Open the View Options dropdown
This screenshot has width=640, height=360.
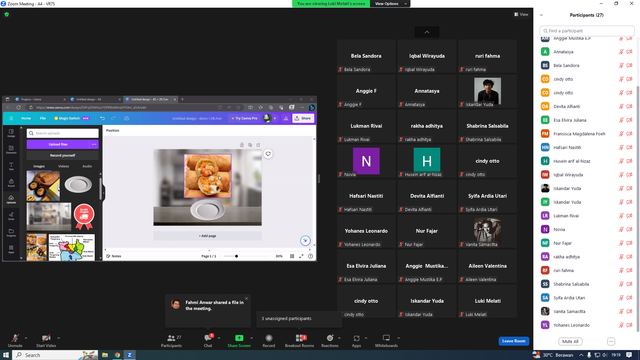(x=390, y=4)
